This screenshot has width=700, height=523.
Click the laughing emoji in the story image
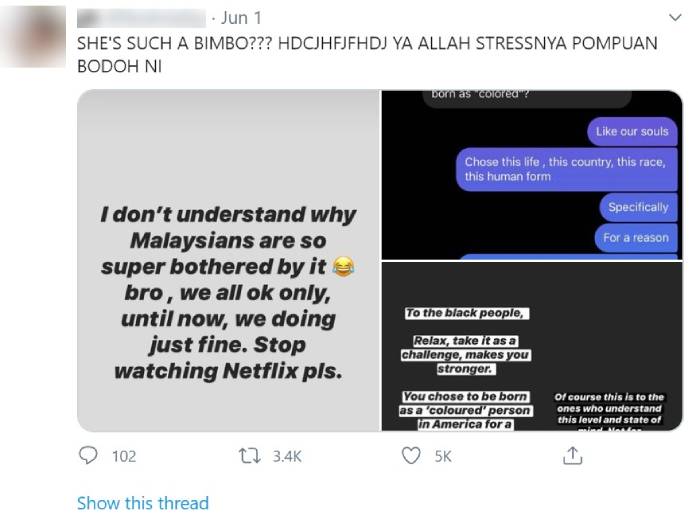tap(343, 266)
